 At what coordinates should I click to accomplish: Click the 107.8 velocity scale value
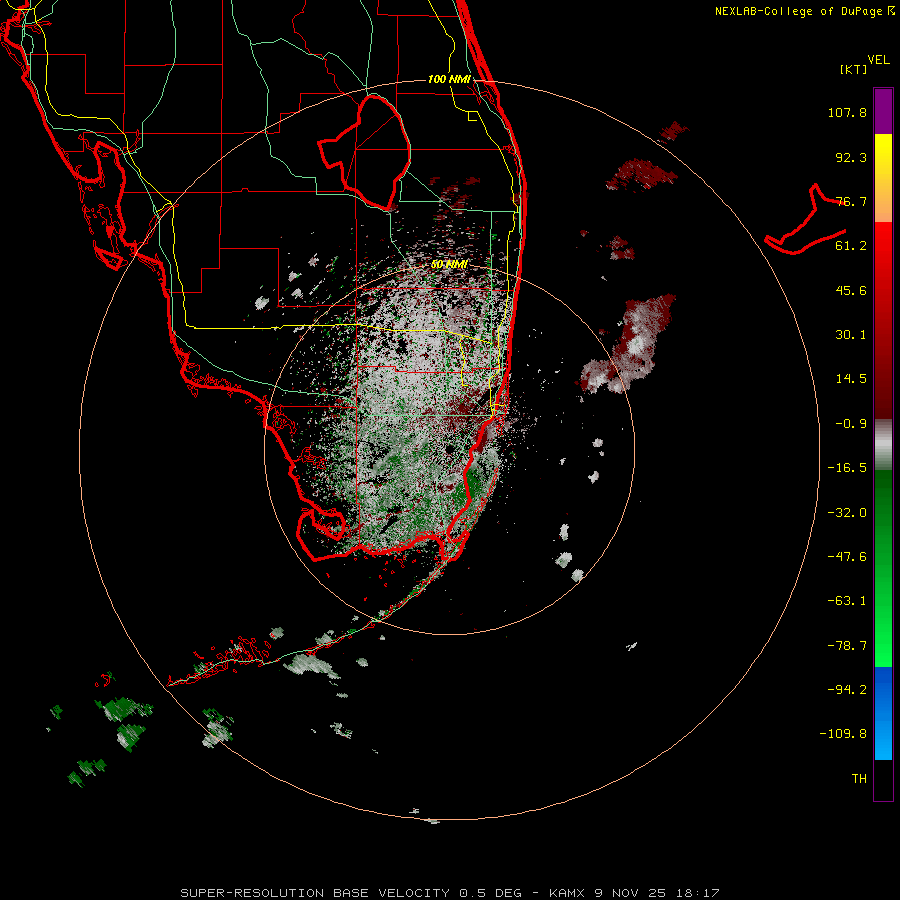point(847,112)
